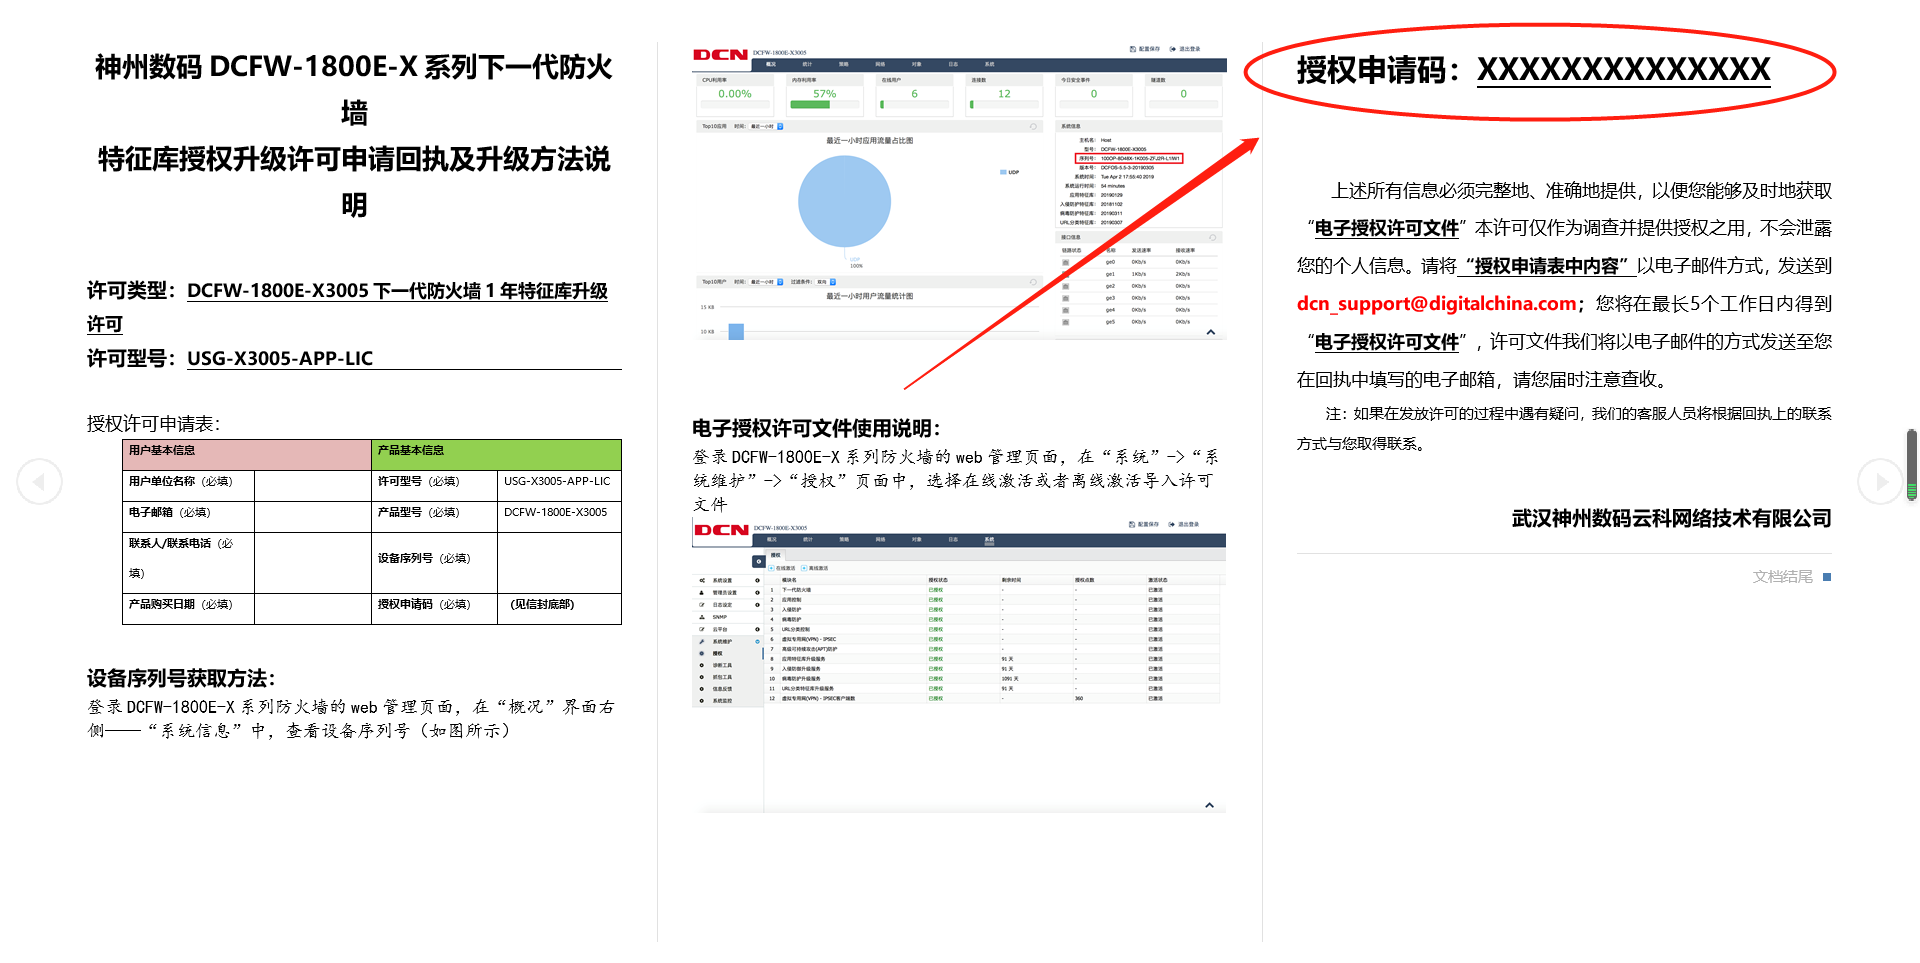Toggle the sidebar collapse button above 系统设置
The height and width of the screenshot is (963, 1920).
(x=758, y=561)
